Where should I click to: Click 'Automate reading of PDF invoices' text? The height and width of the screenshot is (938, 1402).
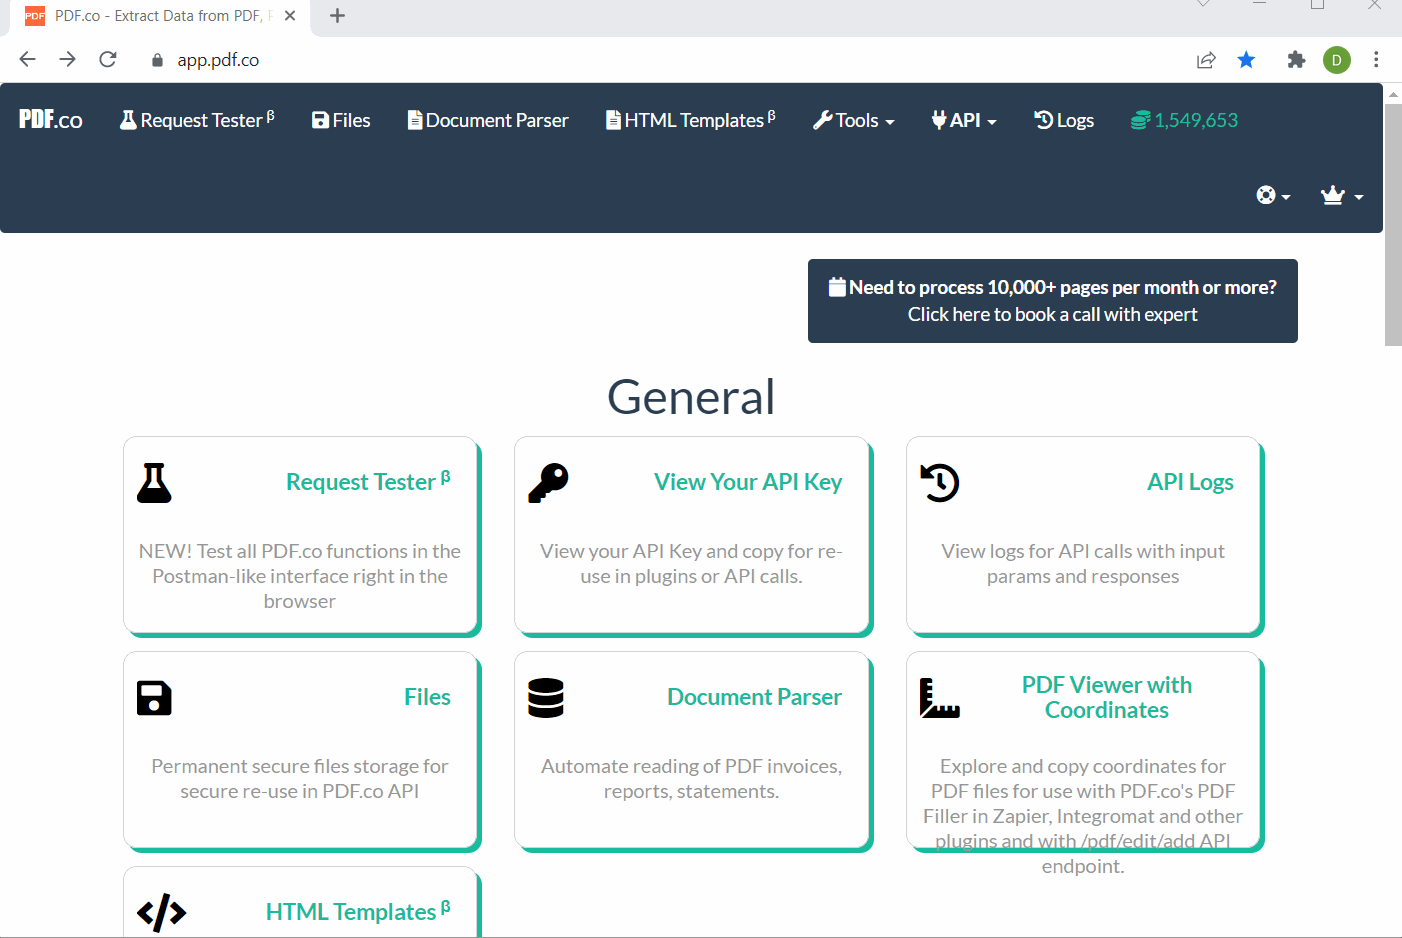tap(691, 779)
